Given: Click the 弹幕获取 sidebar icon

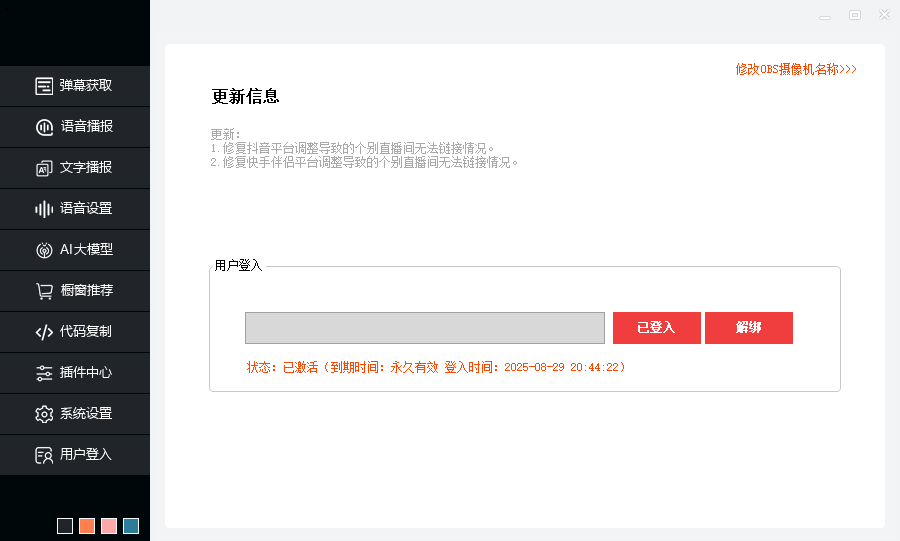Looking at the screenshot, I should point(44,86).
